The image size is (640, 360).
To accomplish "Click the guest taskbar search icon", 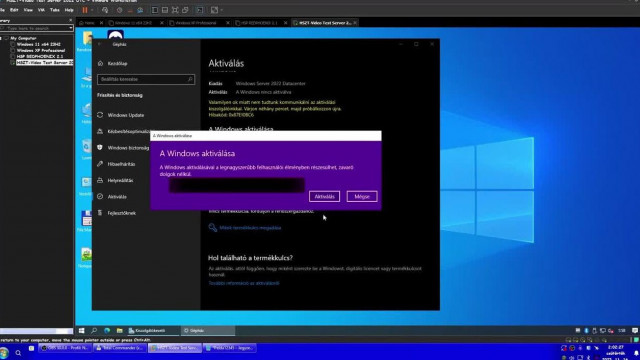I will click(94, 331).
